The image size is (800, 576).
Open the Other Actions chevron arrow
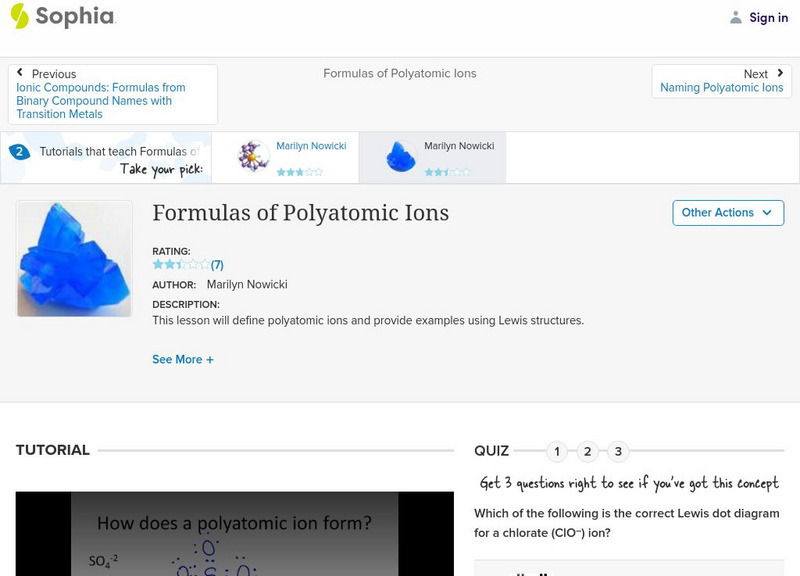(x=766, y=213)
